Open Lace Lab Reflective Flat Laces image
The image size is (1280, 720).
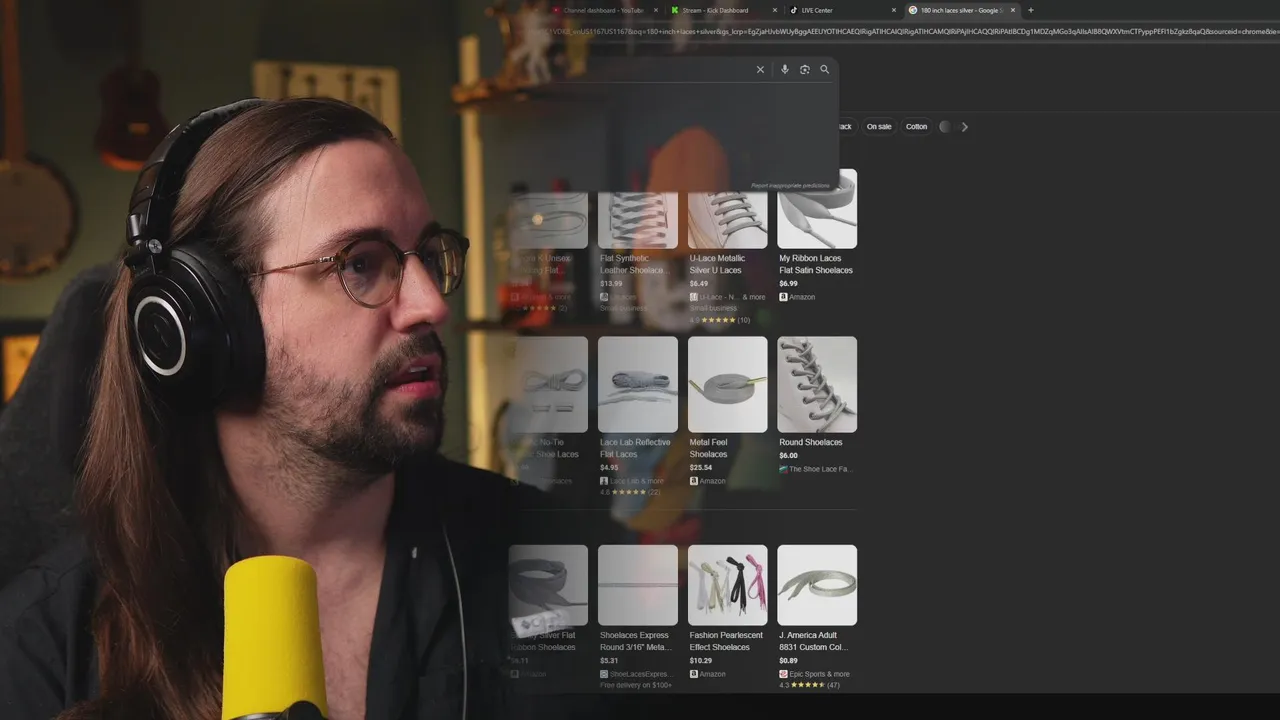coord(638,384)
